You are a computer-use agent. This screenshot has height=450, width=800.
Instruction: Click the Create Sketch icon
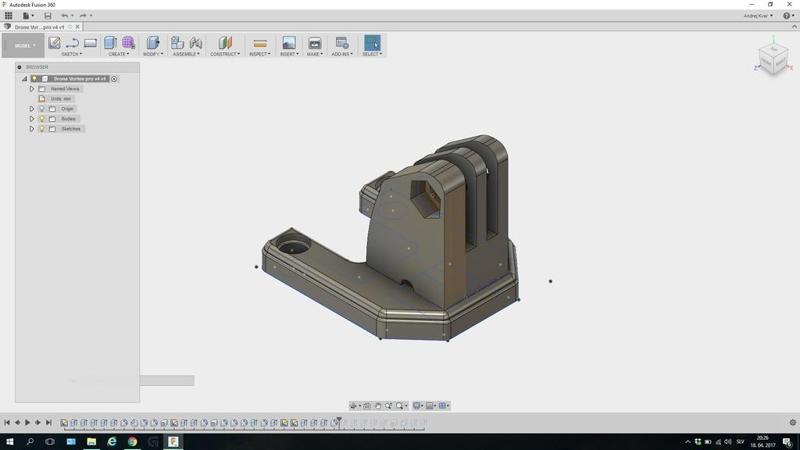pos(54,43)
